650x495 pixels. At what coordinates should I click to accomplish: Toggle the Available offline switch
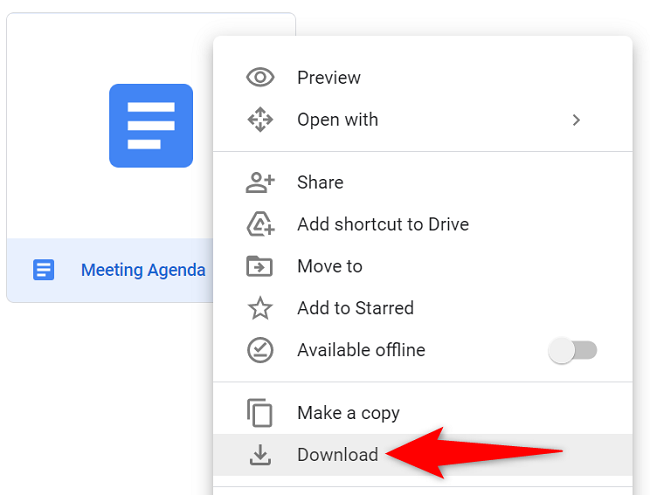coord(572,350)
